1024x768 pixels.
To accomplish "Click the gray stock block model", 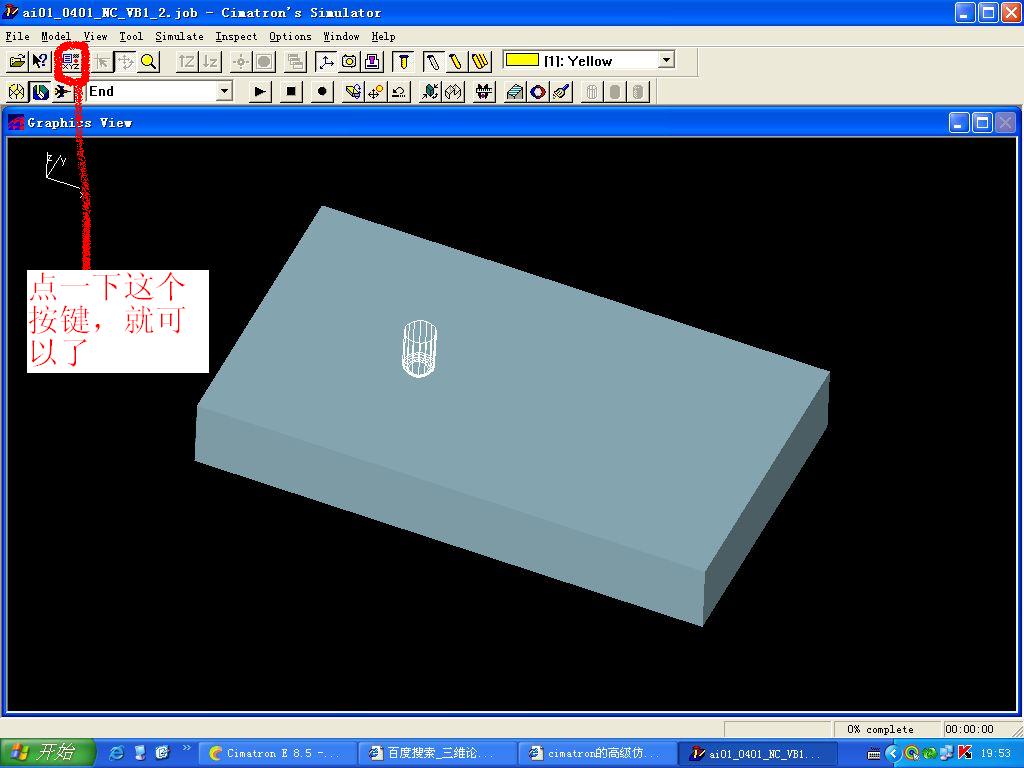I will [x=513, y=418].
